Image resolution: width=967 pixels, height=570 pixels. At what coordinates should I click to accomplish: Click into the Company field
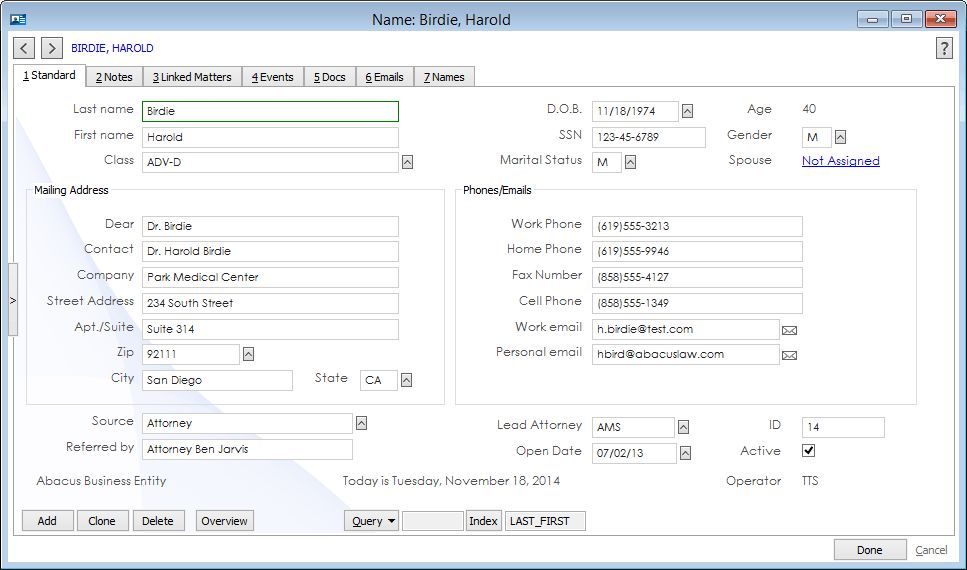[x=270, y=277]
